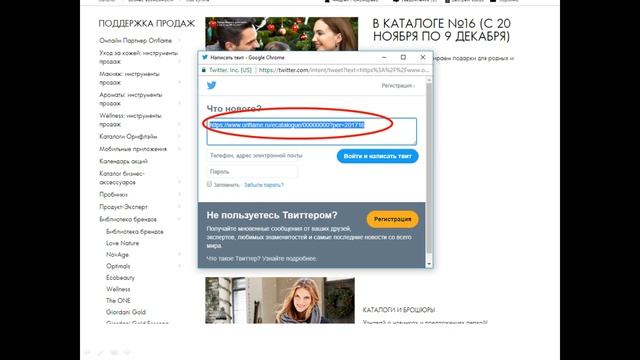Screen dimensions: 640x360
Task: Expand the Мобильные приложения chevron
Action: coord(180,149)
